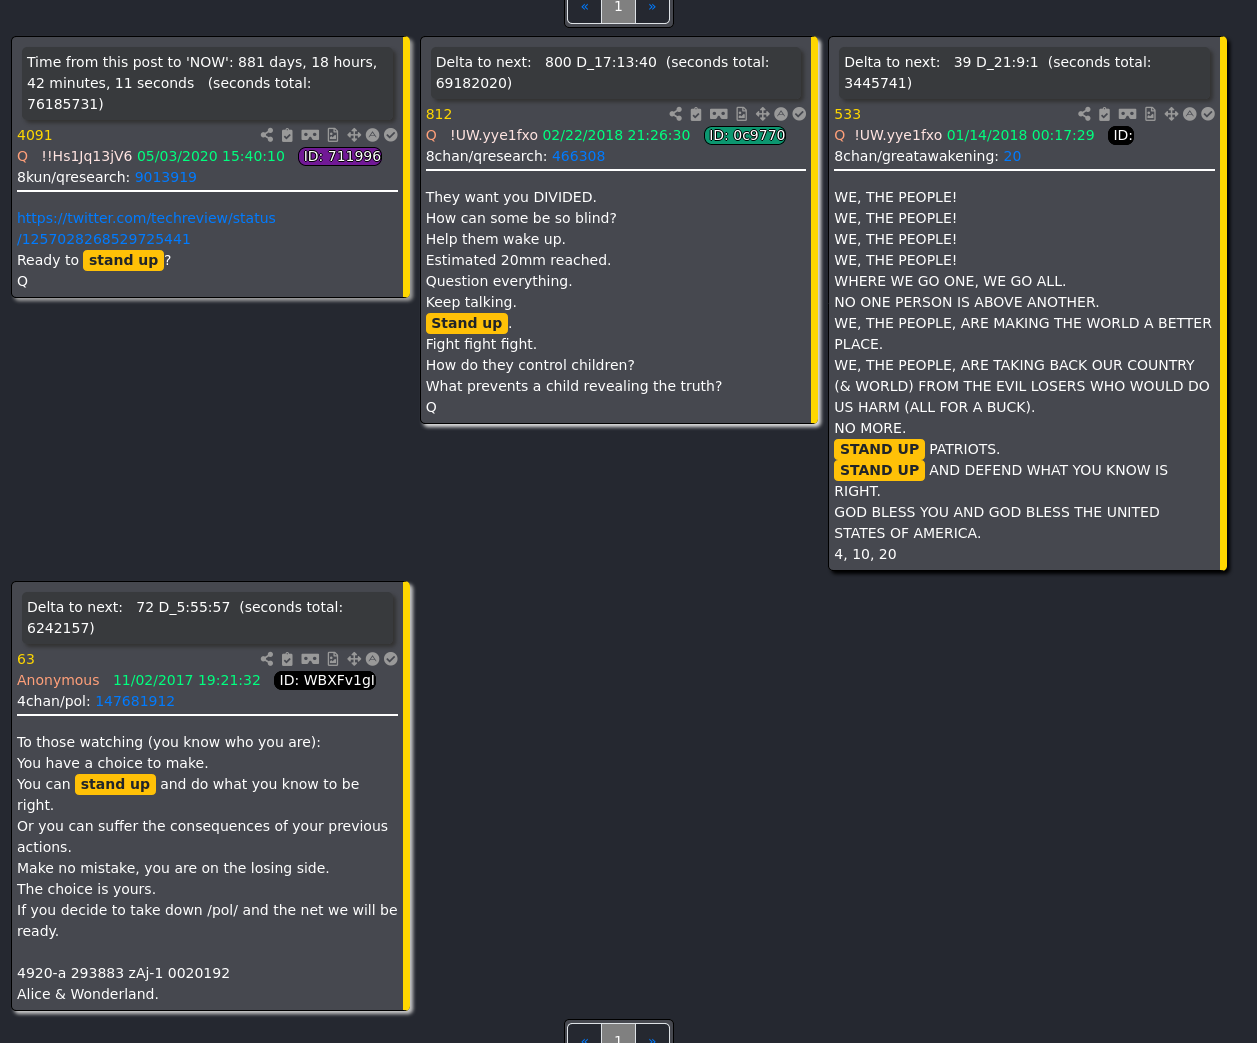Click timestamp 01/14/2018 00:17:29

pos(1020,135)
